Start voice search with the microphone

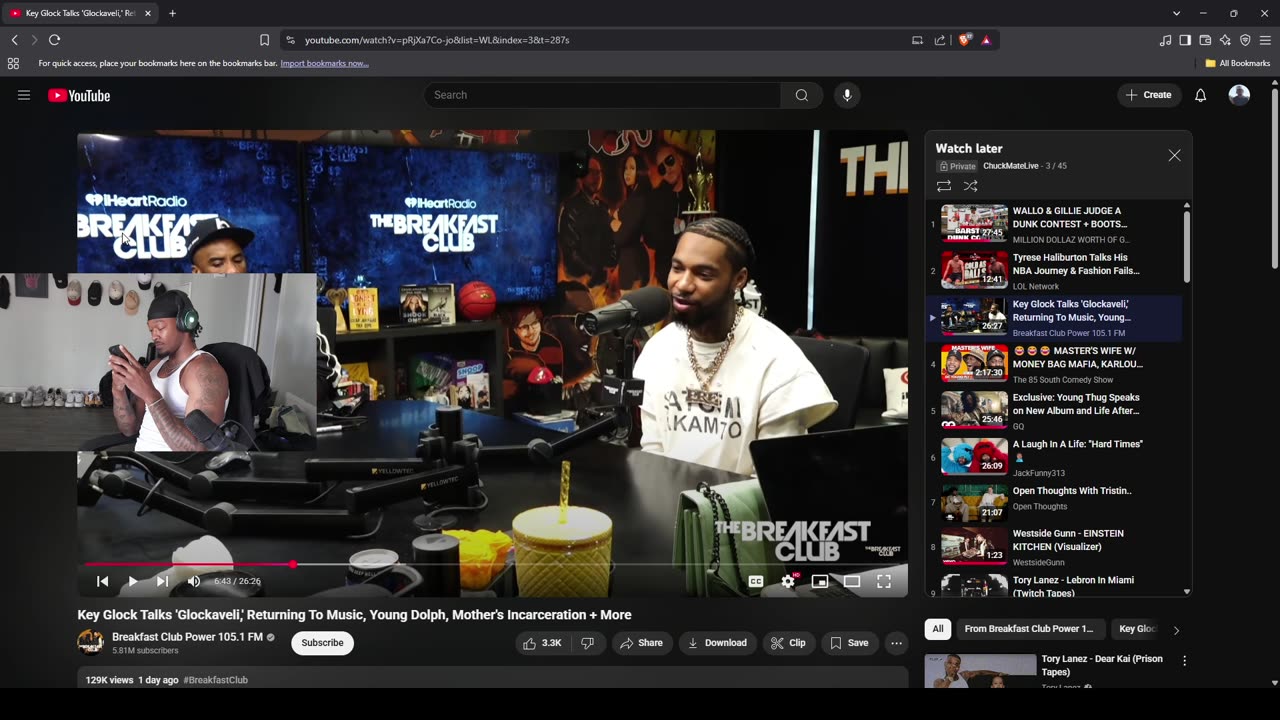click(x=847, y=95)
